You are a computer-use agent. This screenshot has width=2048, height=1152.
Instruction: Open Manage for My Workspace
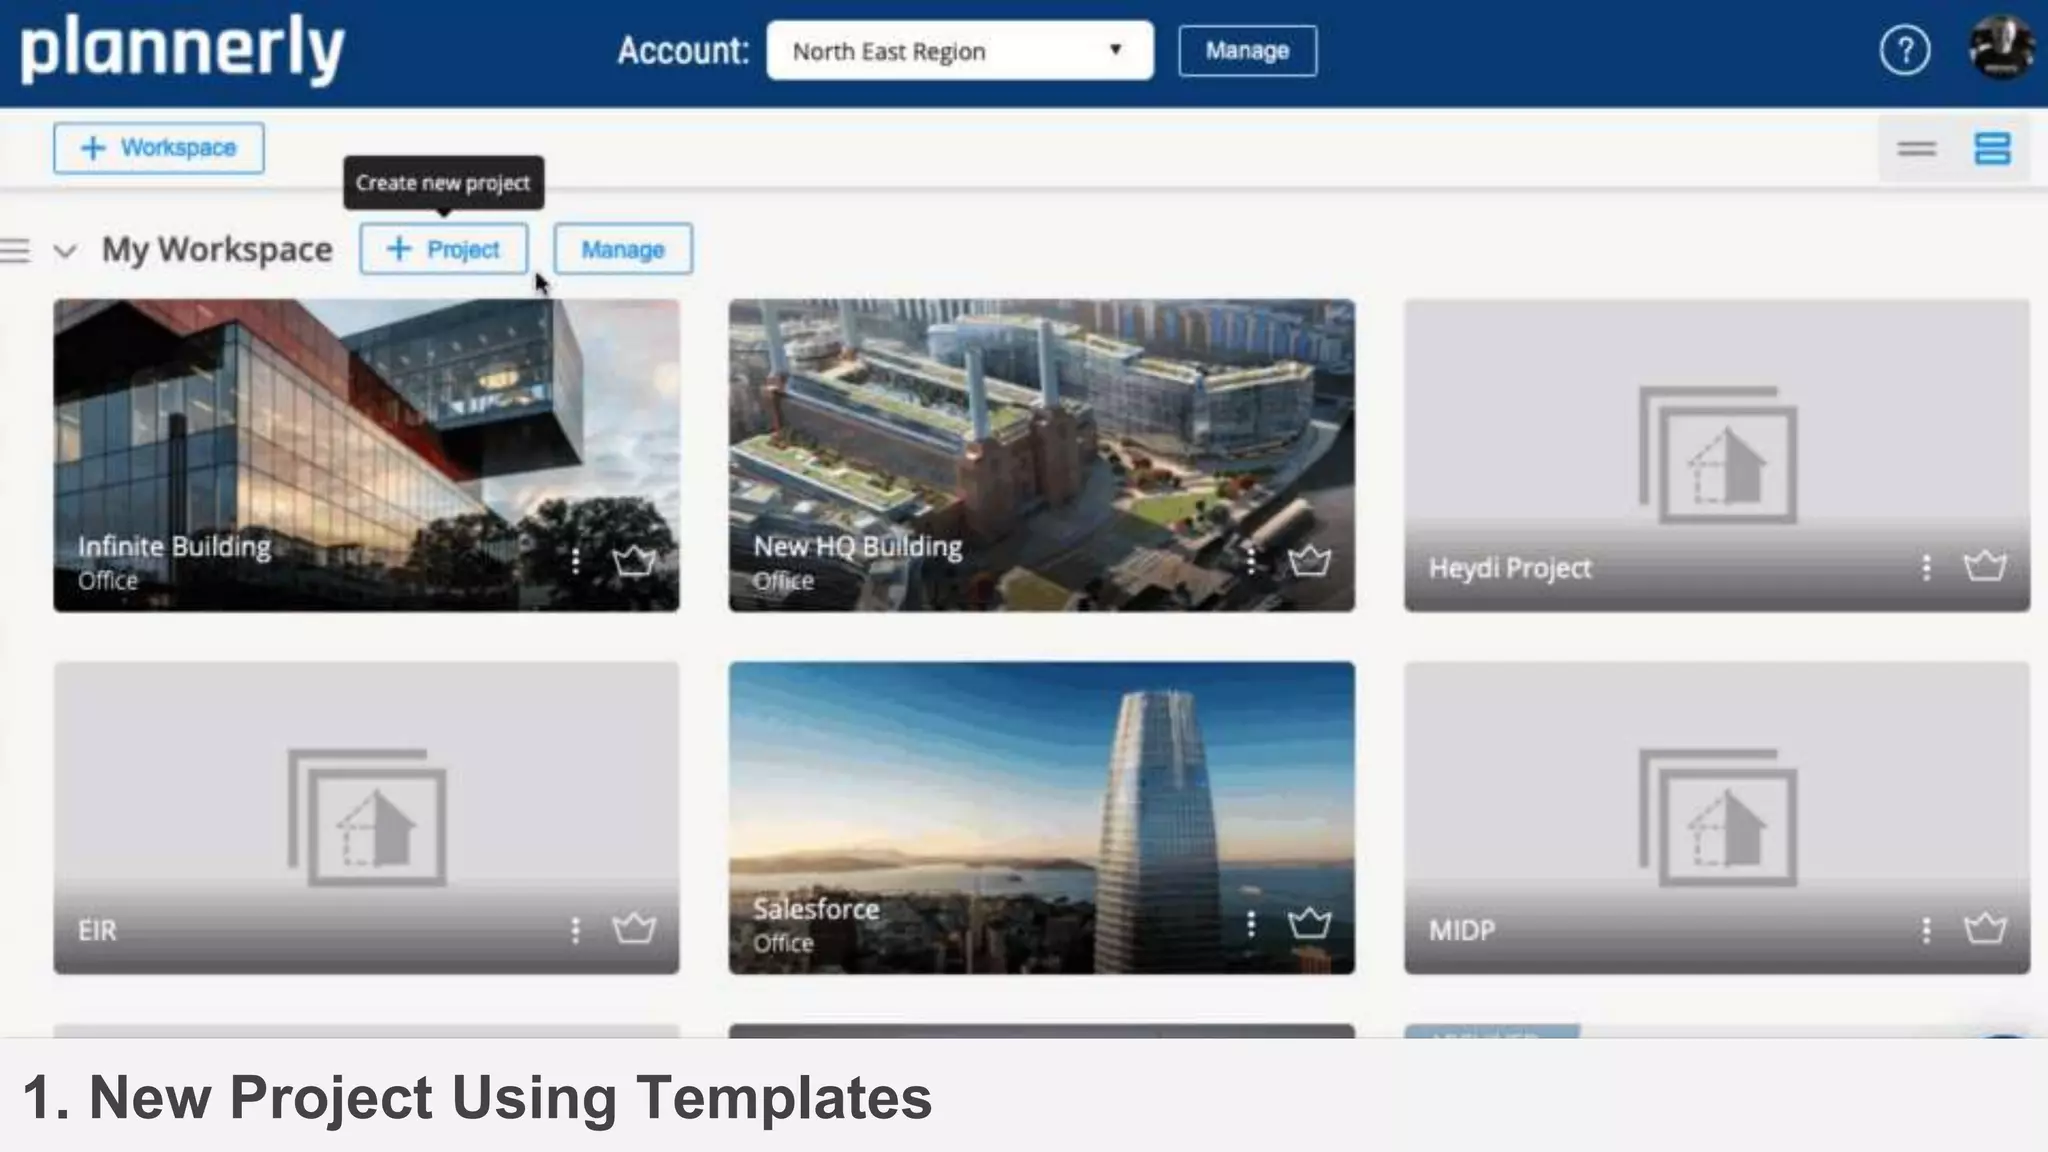click(622, 249)
